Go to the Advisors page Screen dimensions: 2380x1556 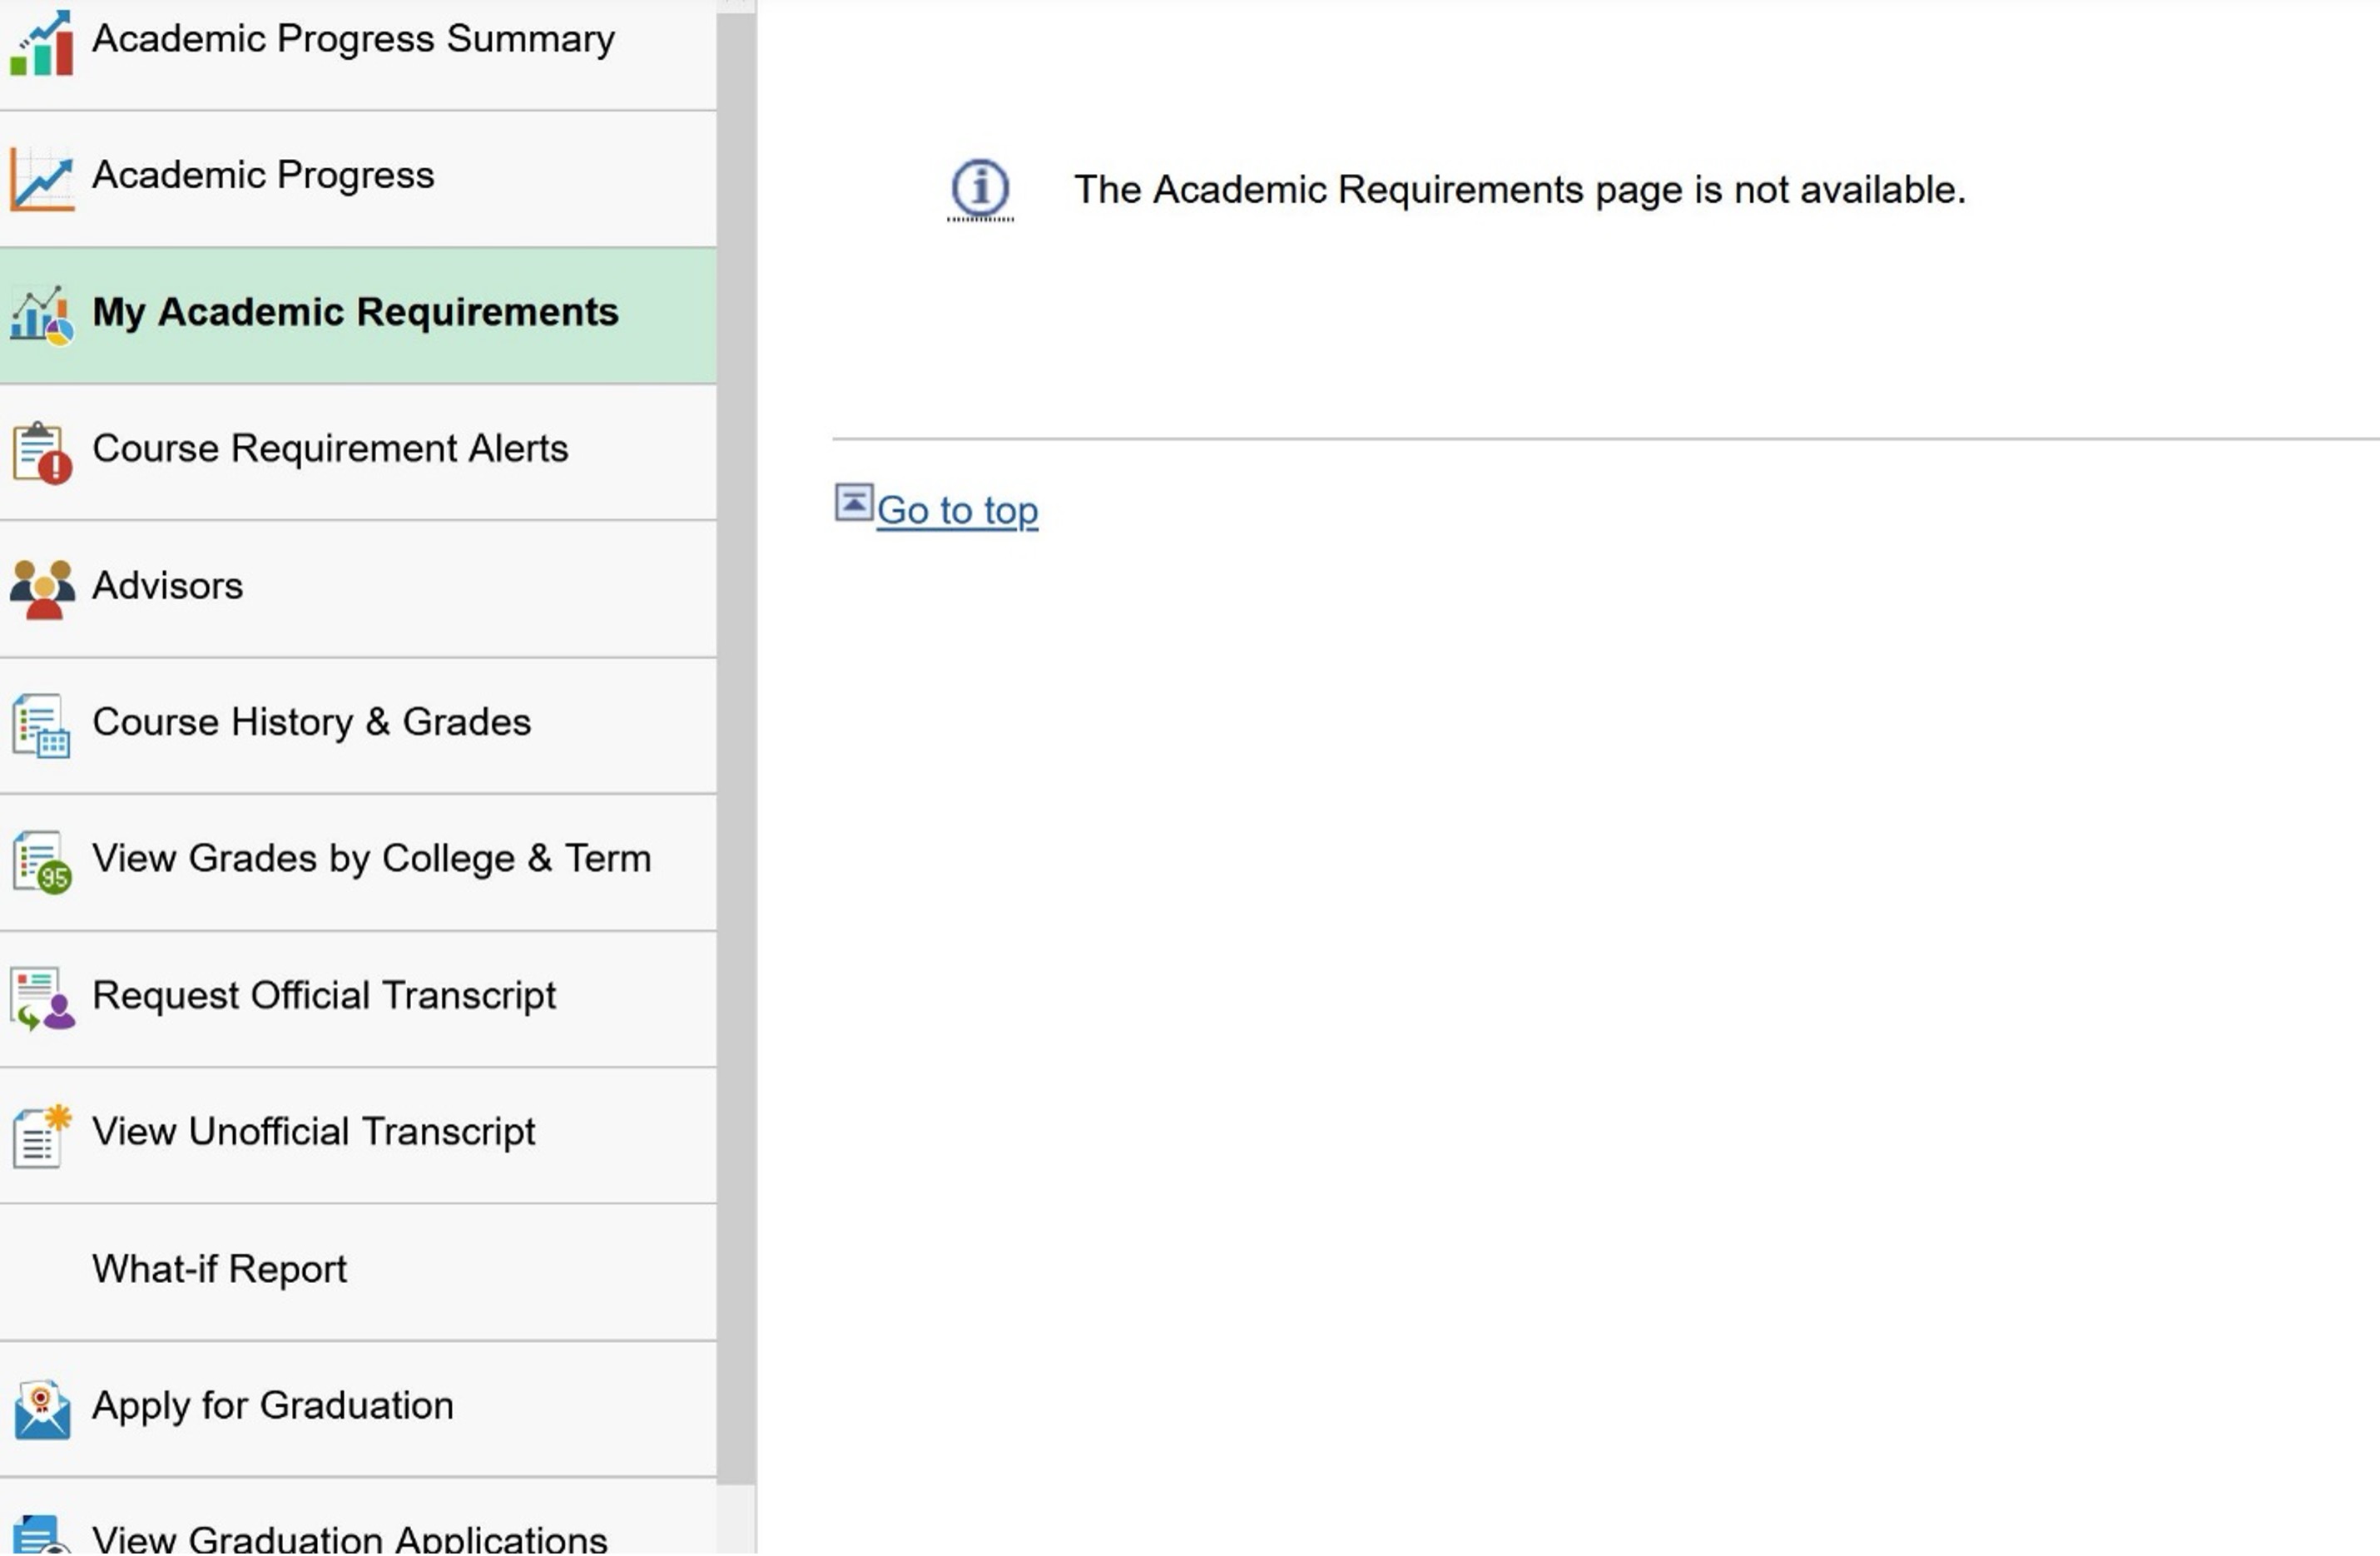click(358, 590)
